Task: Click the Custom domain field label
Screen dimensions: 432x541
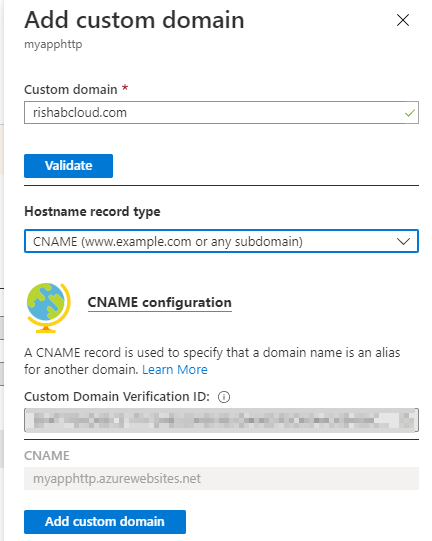Action: pyautogui.click(x=71, y=90)
